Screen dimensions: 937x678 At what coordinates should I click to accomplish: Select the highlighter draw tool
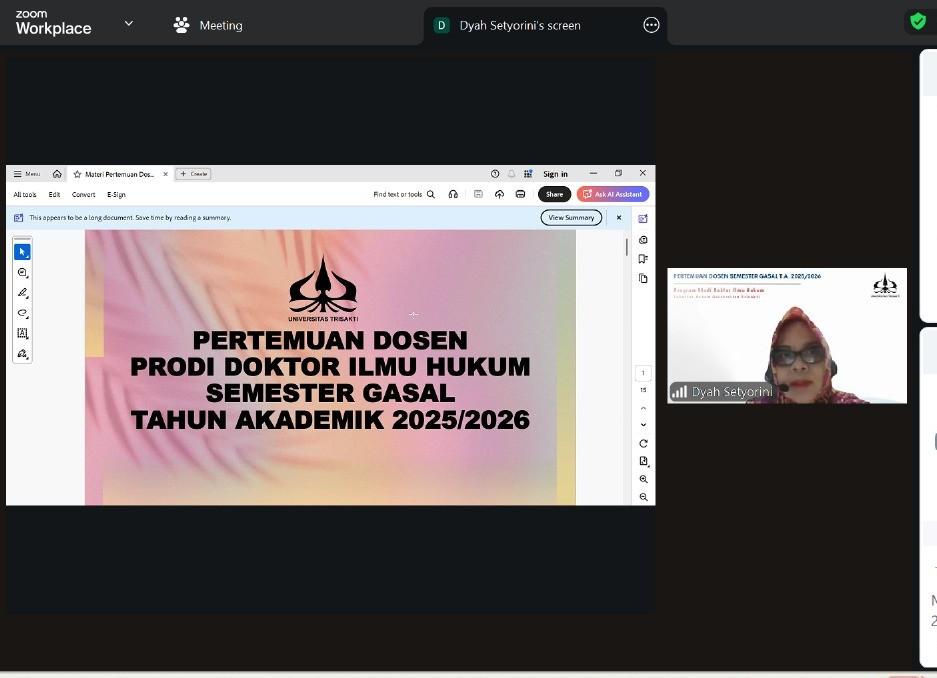coord(22,293)
